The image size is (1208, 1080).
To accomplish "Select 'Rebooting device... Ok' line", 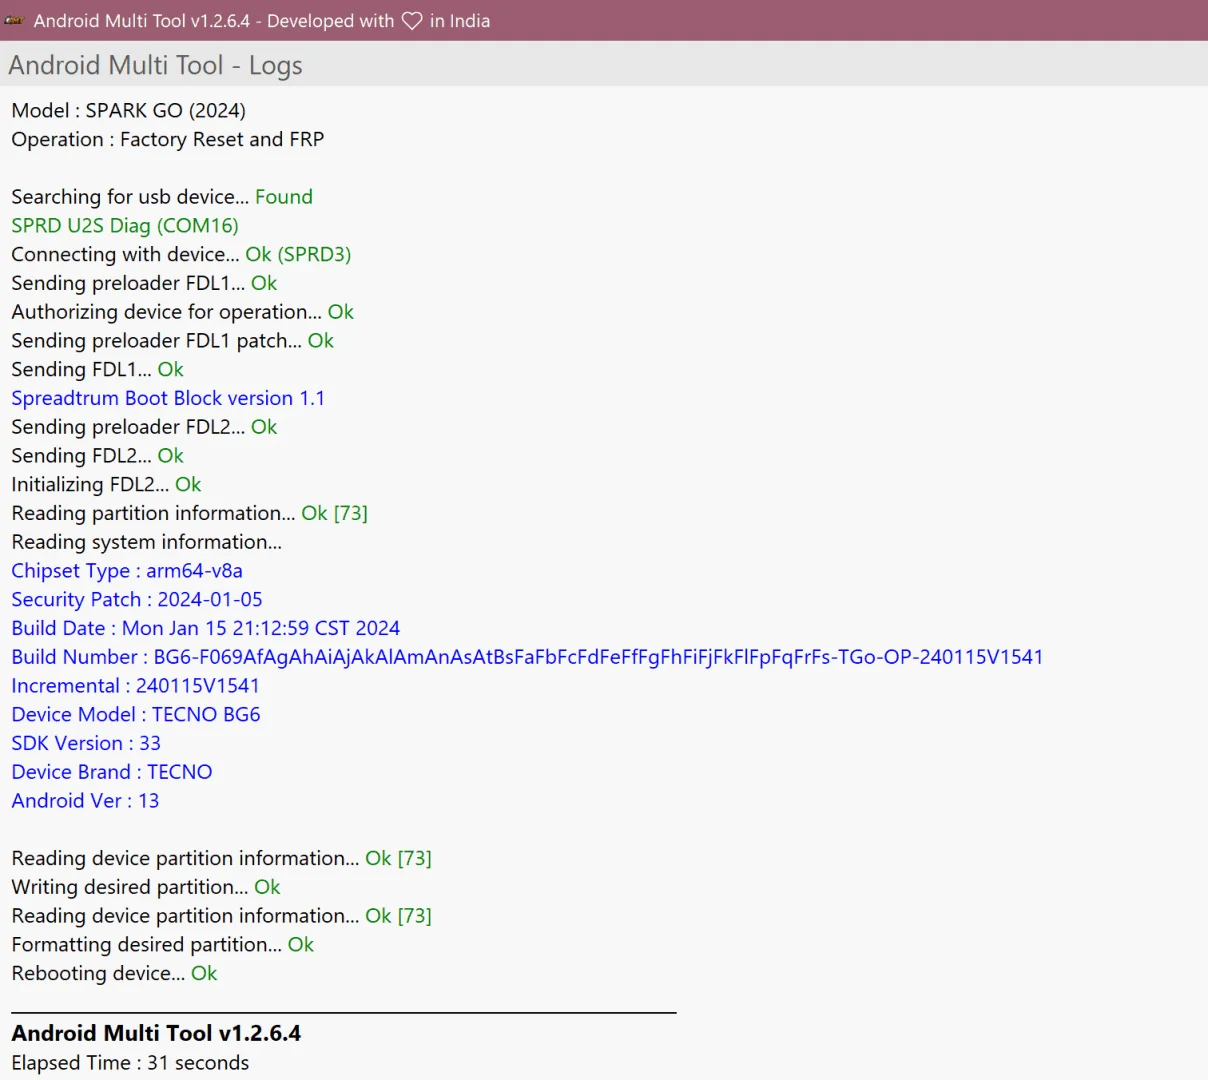I will click(114, 974).
